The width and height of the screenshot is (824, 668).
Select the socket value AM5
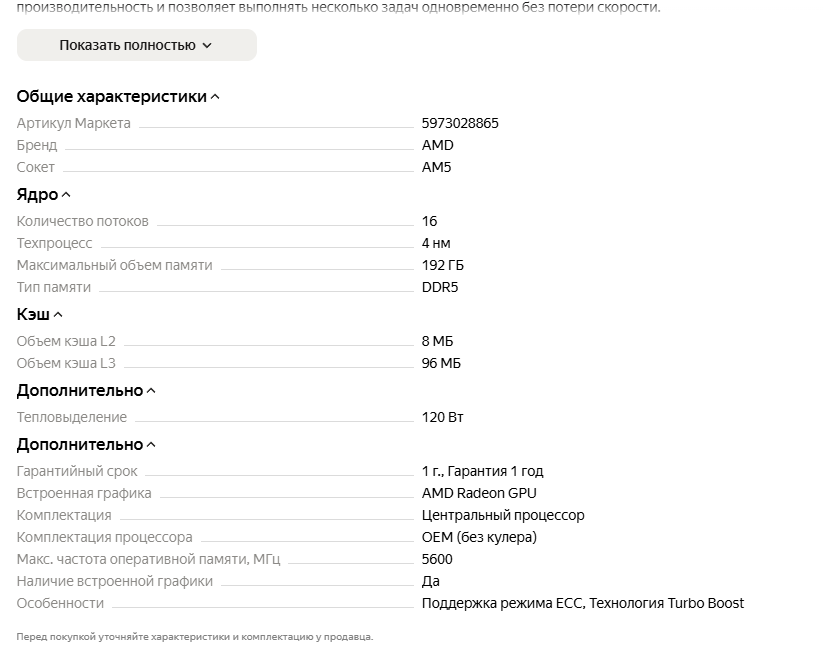(436, 167)
